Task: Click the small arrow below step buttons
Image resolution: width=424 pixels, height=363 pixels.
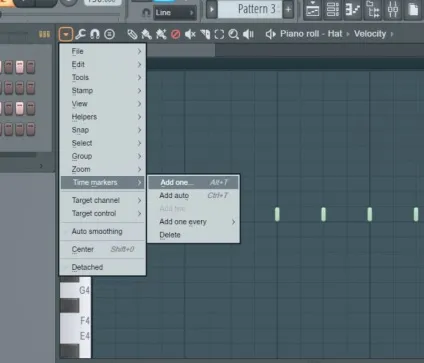Action: pyautogui.click(x=41, y=166)
